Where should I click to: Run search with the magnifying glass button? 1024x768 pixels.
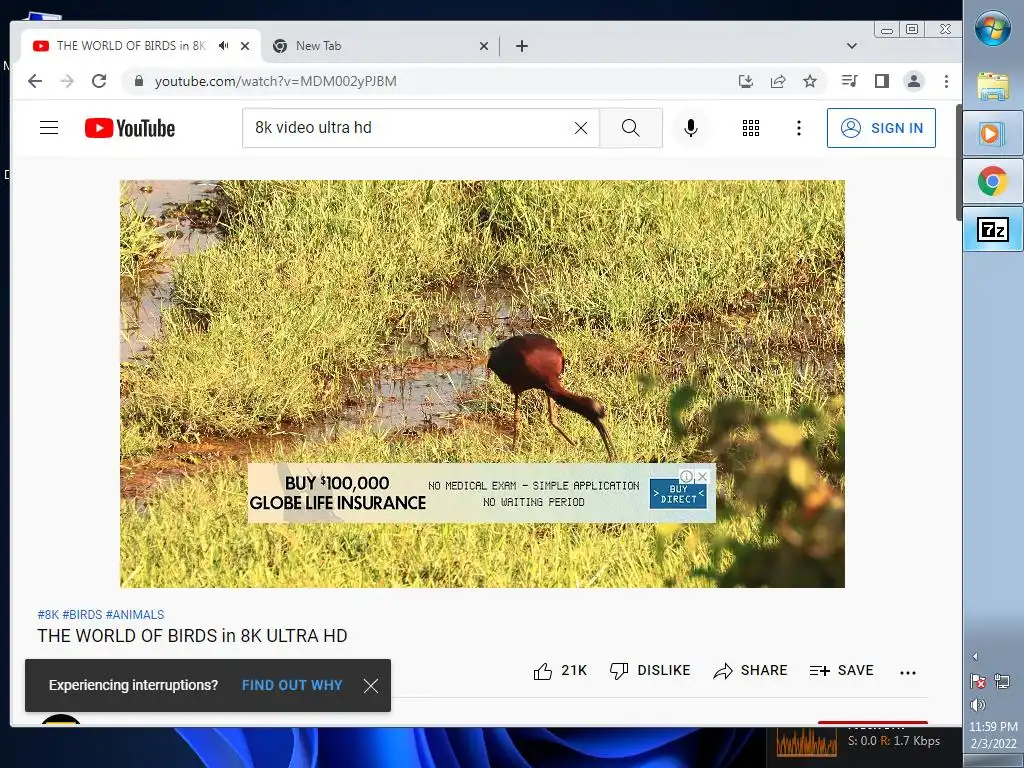point(631,128)
